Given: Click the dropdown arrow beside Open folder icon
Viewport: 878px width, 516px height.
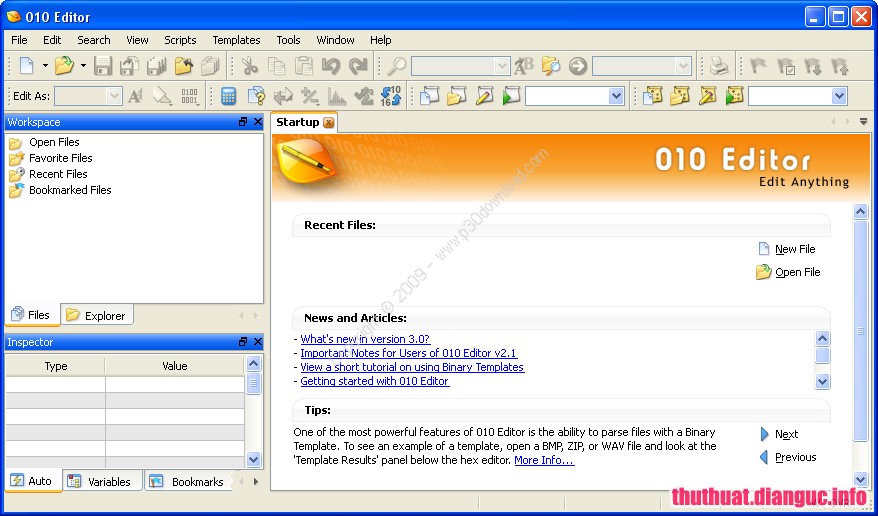Looking at the screenshot, I should 83,66.
